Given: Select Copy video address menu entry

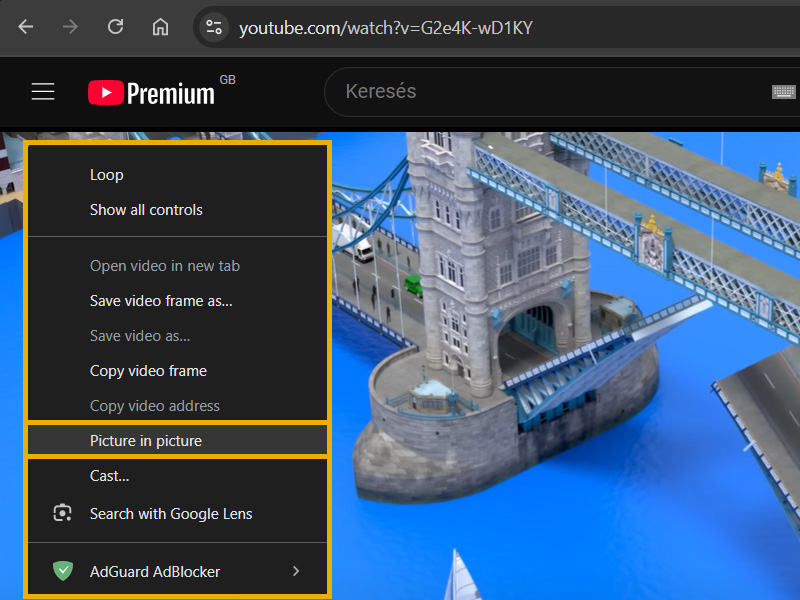Looking at the screenshot, I should coord(155,406).
